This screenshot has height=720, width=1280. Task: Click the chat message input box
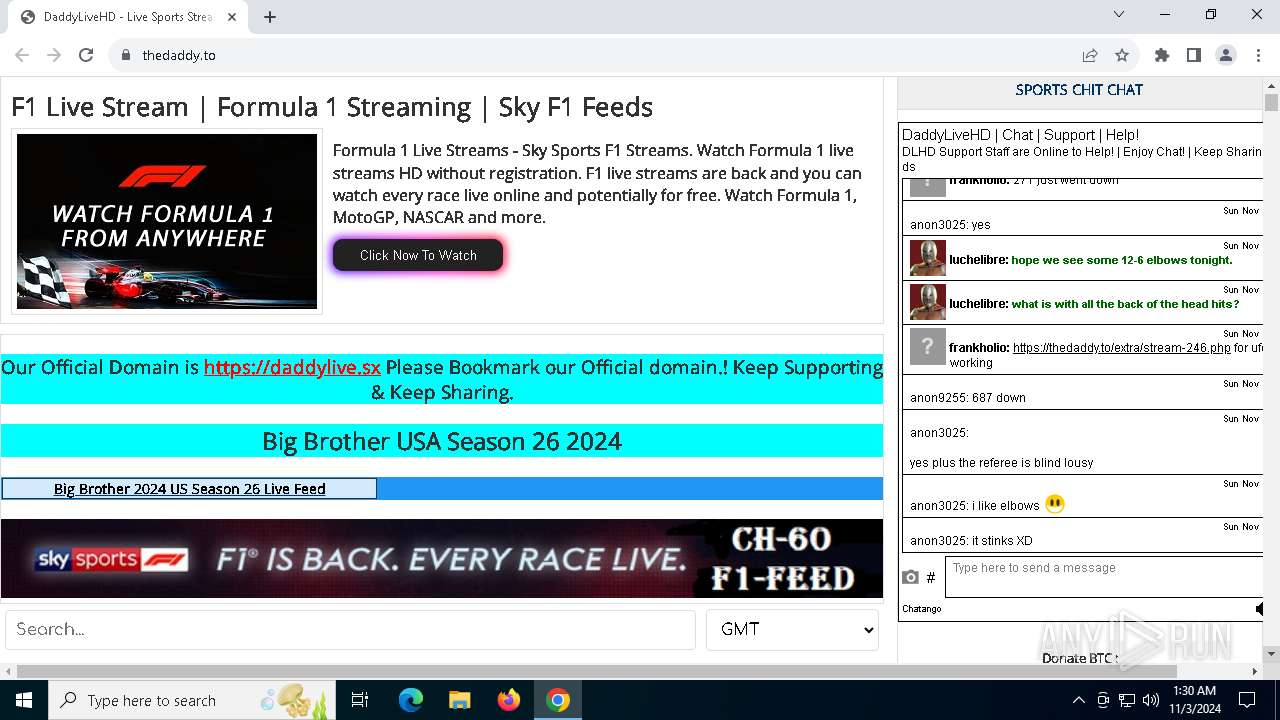click(1104, 577)
